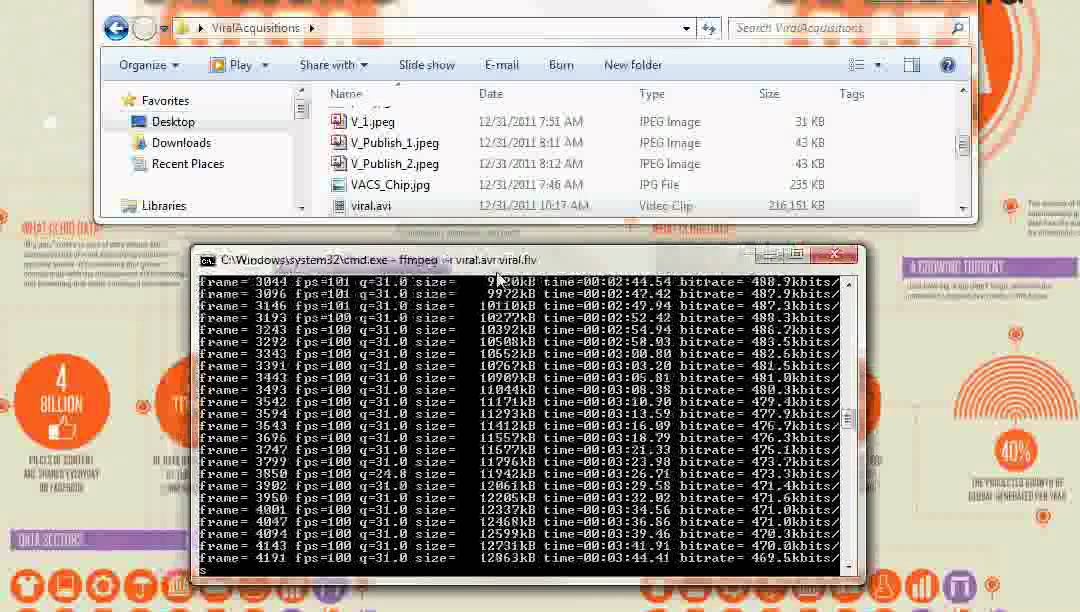
Task: Close the cmd.exe ffmpeg window
Action: pyautogui.click(x=834, y=254)
